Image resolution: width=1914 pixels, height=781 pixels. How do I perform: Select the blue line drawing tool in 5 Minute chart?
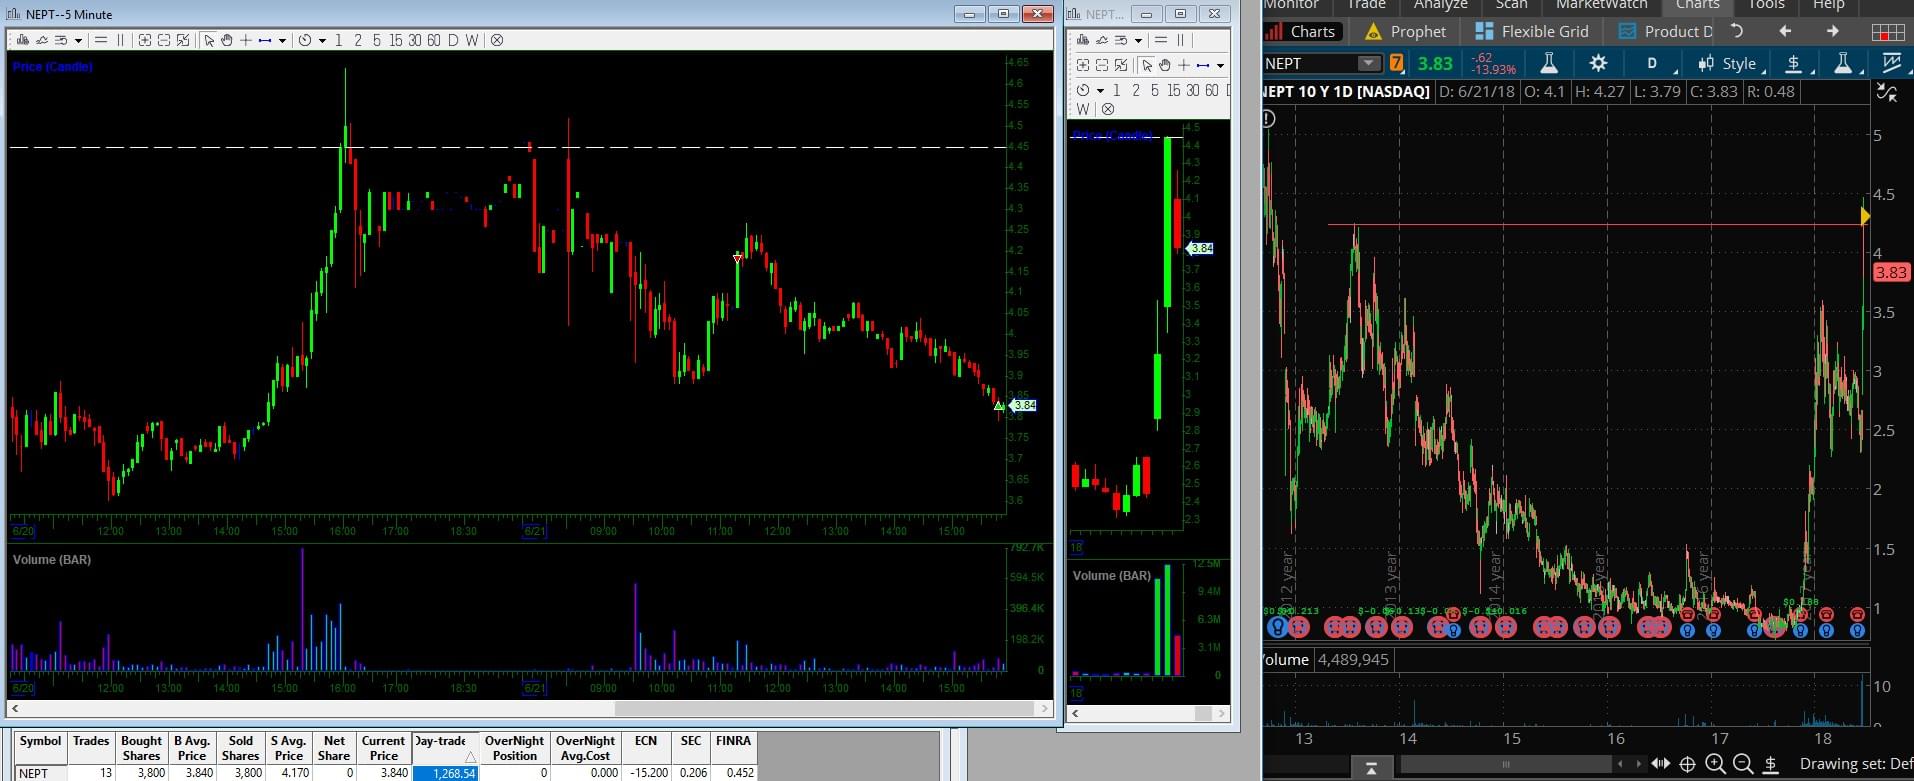[265, 40]
